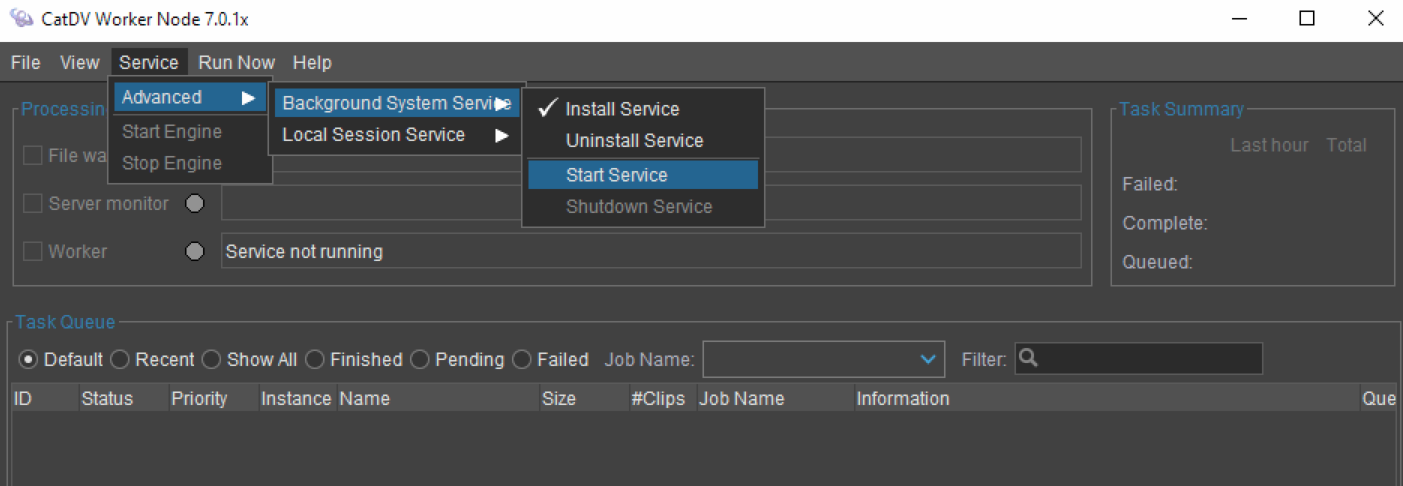Open the View menu

79,62
